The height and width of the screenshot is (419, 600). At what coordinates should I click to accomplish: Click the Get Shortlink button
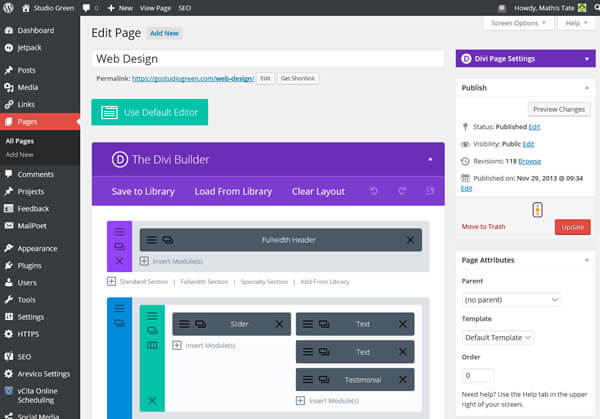coord(298,78)
